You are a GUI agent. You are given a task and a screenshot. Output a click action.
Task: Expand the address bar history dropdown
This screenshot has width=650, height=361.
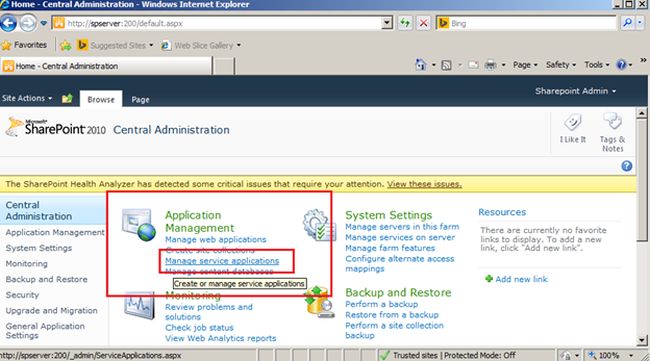(x=386, y=23)
